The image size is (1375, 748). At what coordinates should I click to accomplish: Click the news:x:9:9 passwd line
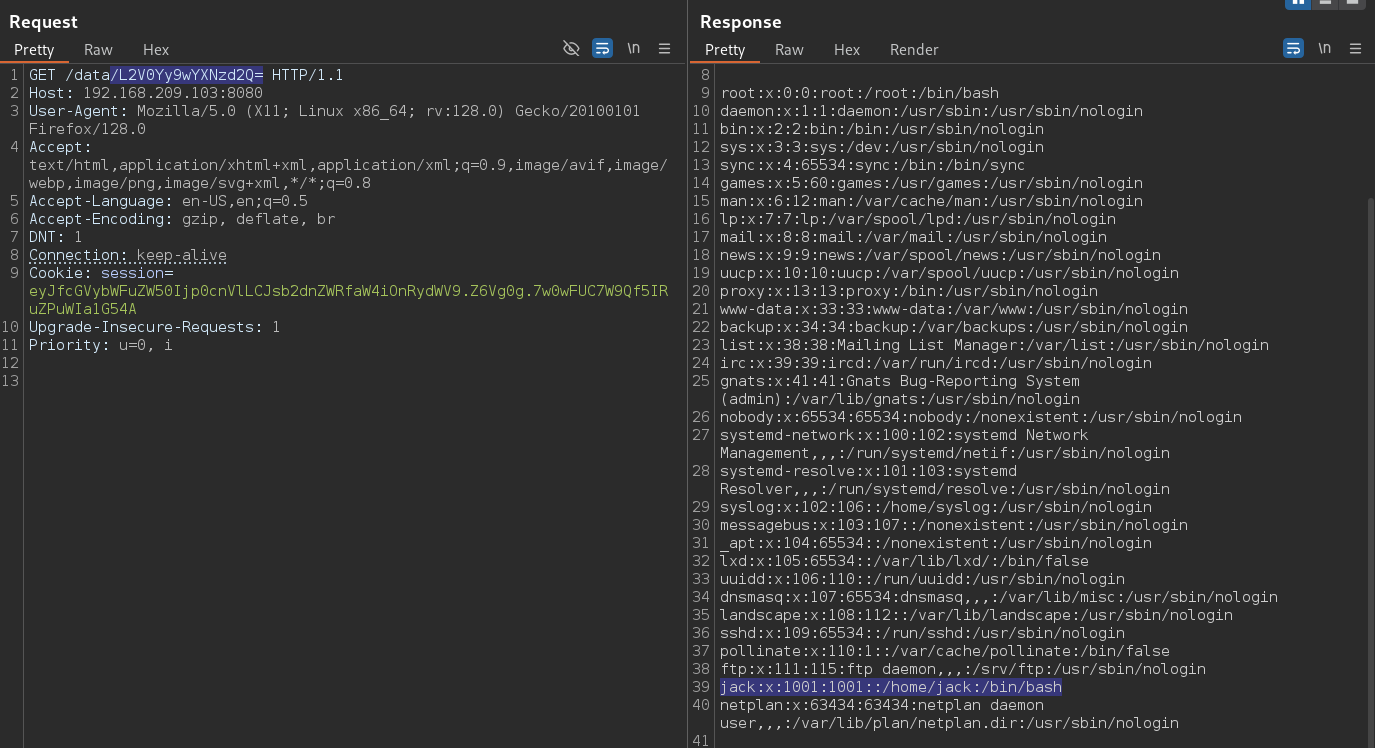point(940,255)
